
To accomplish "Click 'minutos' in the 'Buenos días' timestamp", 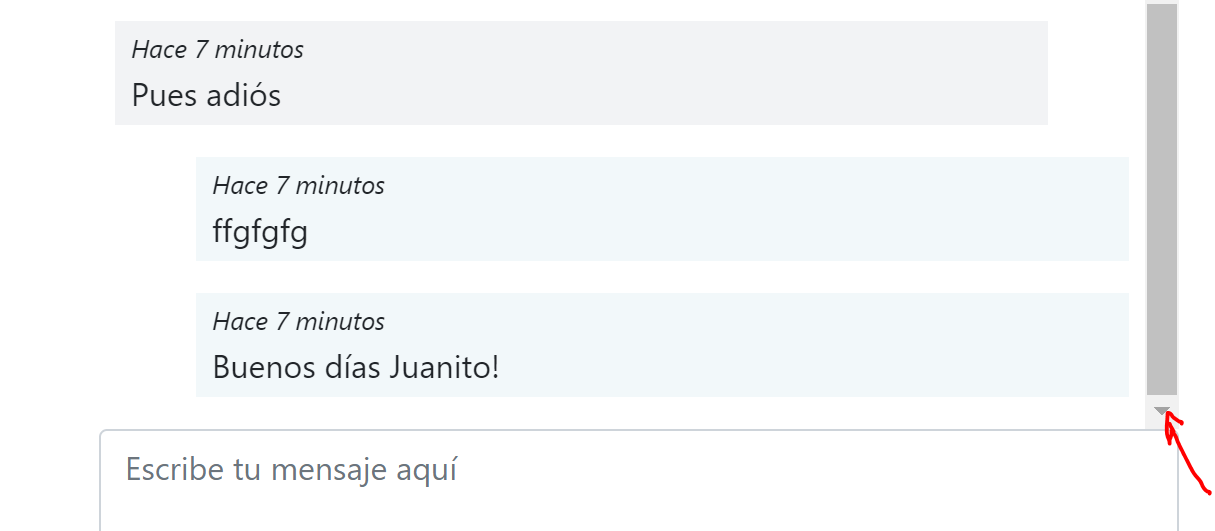I will [340, 321].
